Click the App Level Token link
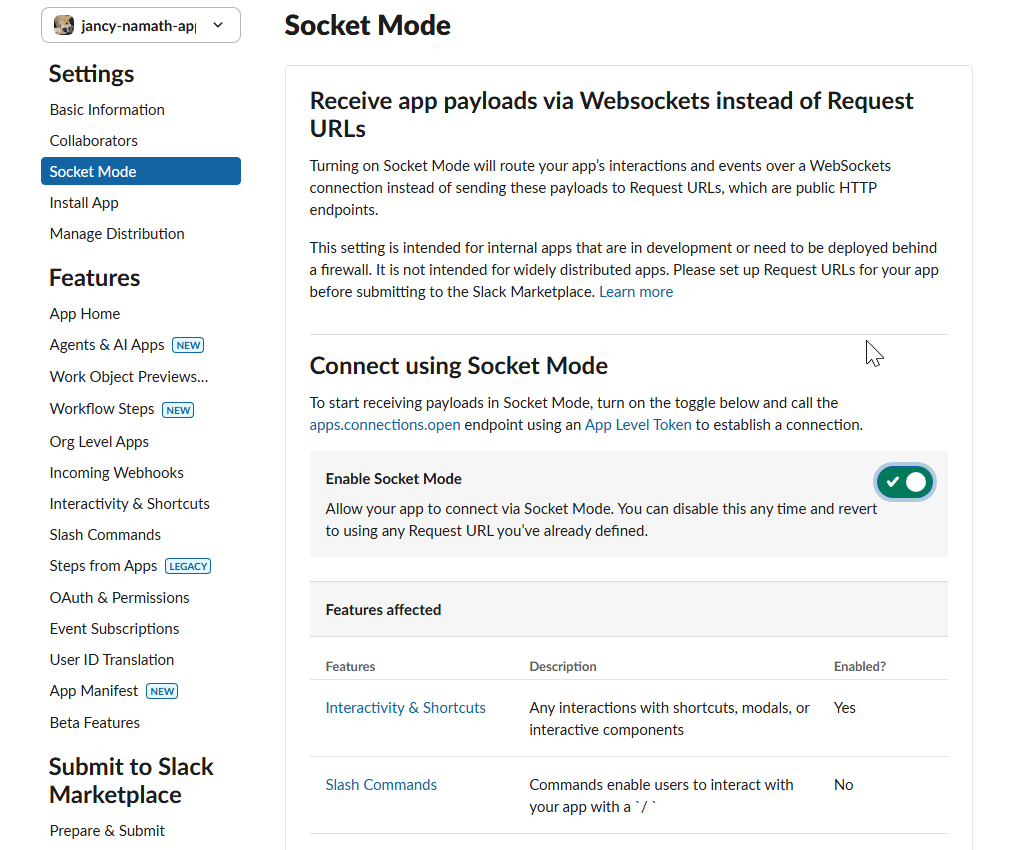Image resolution: width=1010 pixels, height=850 pixels. point(638,425)
